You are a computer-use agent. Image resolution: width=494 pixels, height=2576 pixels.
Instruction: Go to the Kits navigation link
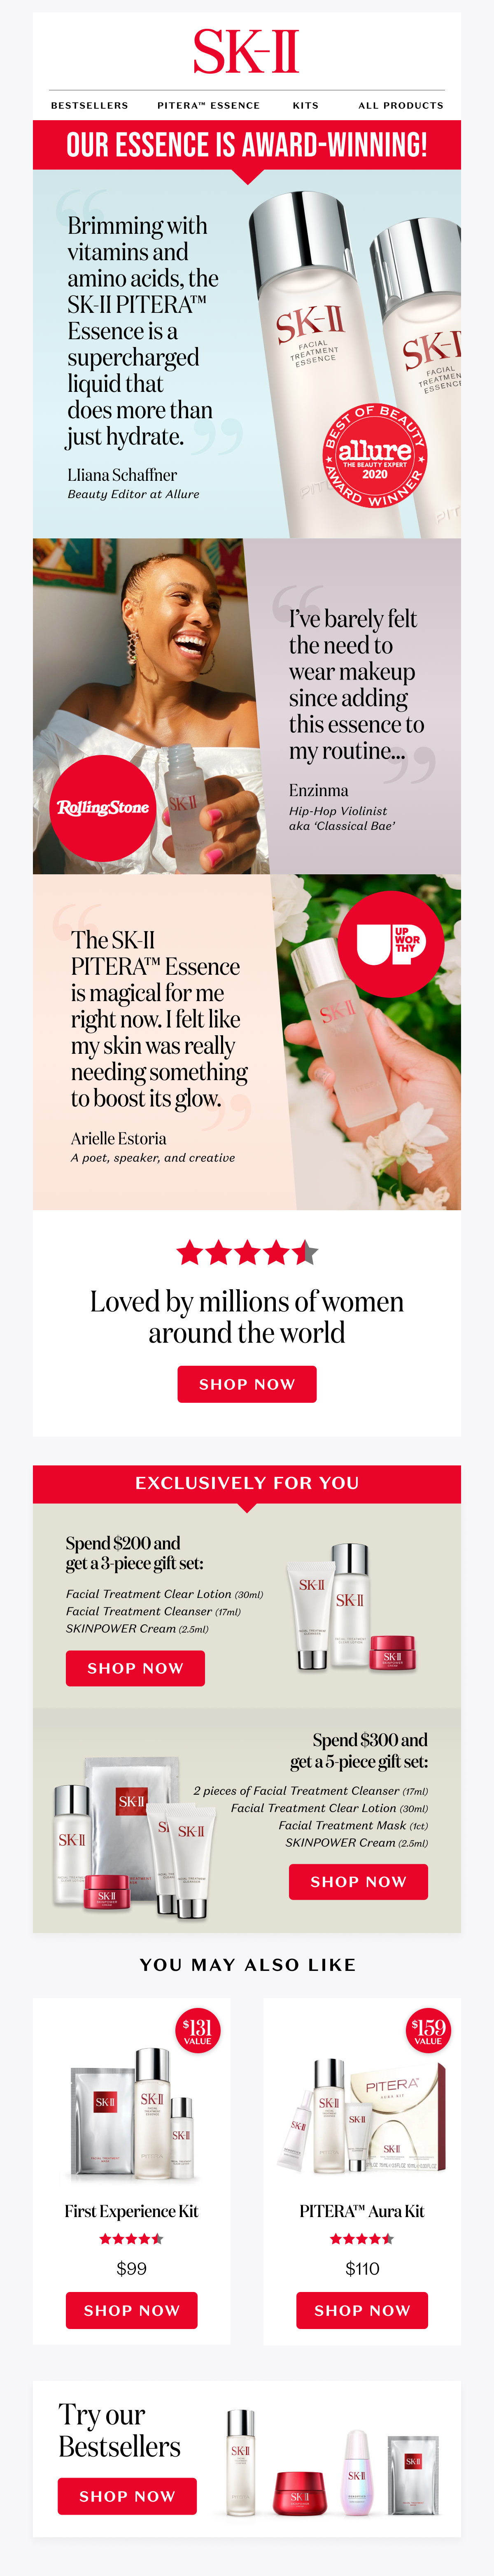306,105
